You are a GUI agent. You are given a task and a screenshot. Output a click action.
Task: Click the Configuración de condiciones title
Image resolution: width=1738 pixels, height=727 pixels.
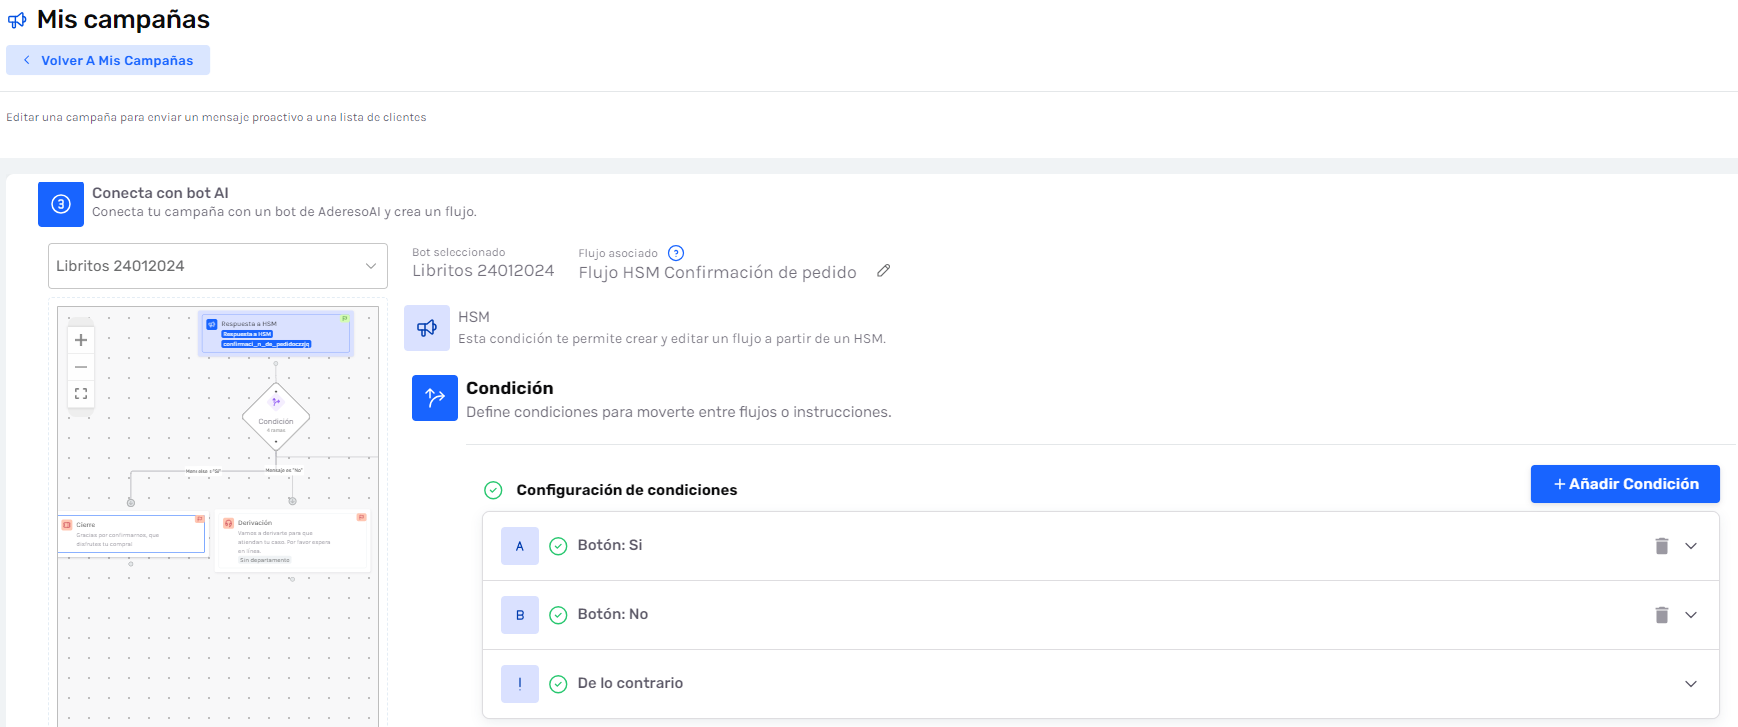click(627, 490)
